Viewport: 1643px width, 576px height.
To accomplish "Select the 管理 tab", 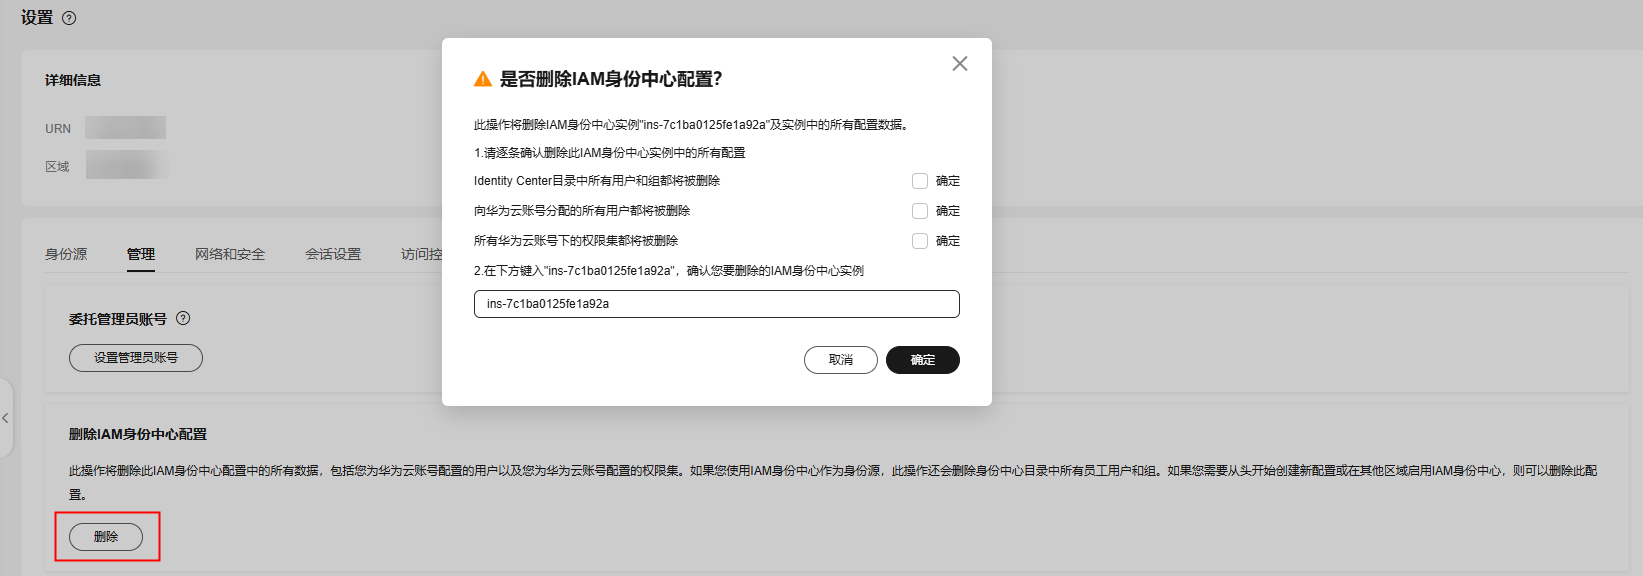I will (141, 254).
